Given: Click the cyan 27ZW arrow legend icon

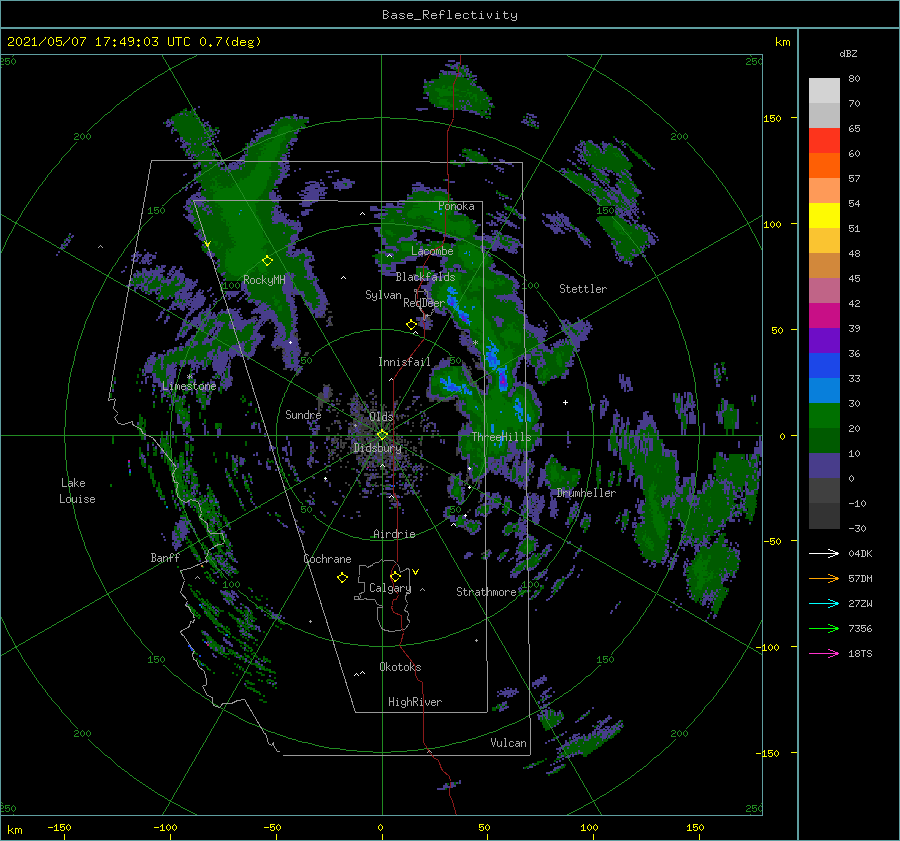Looking at the screenshot, I should 824,603.
